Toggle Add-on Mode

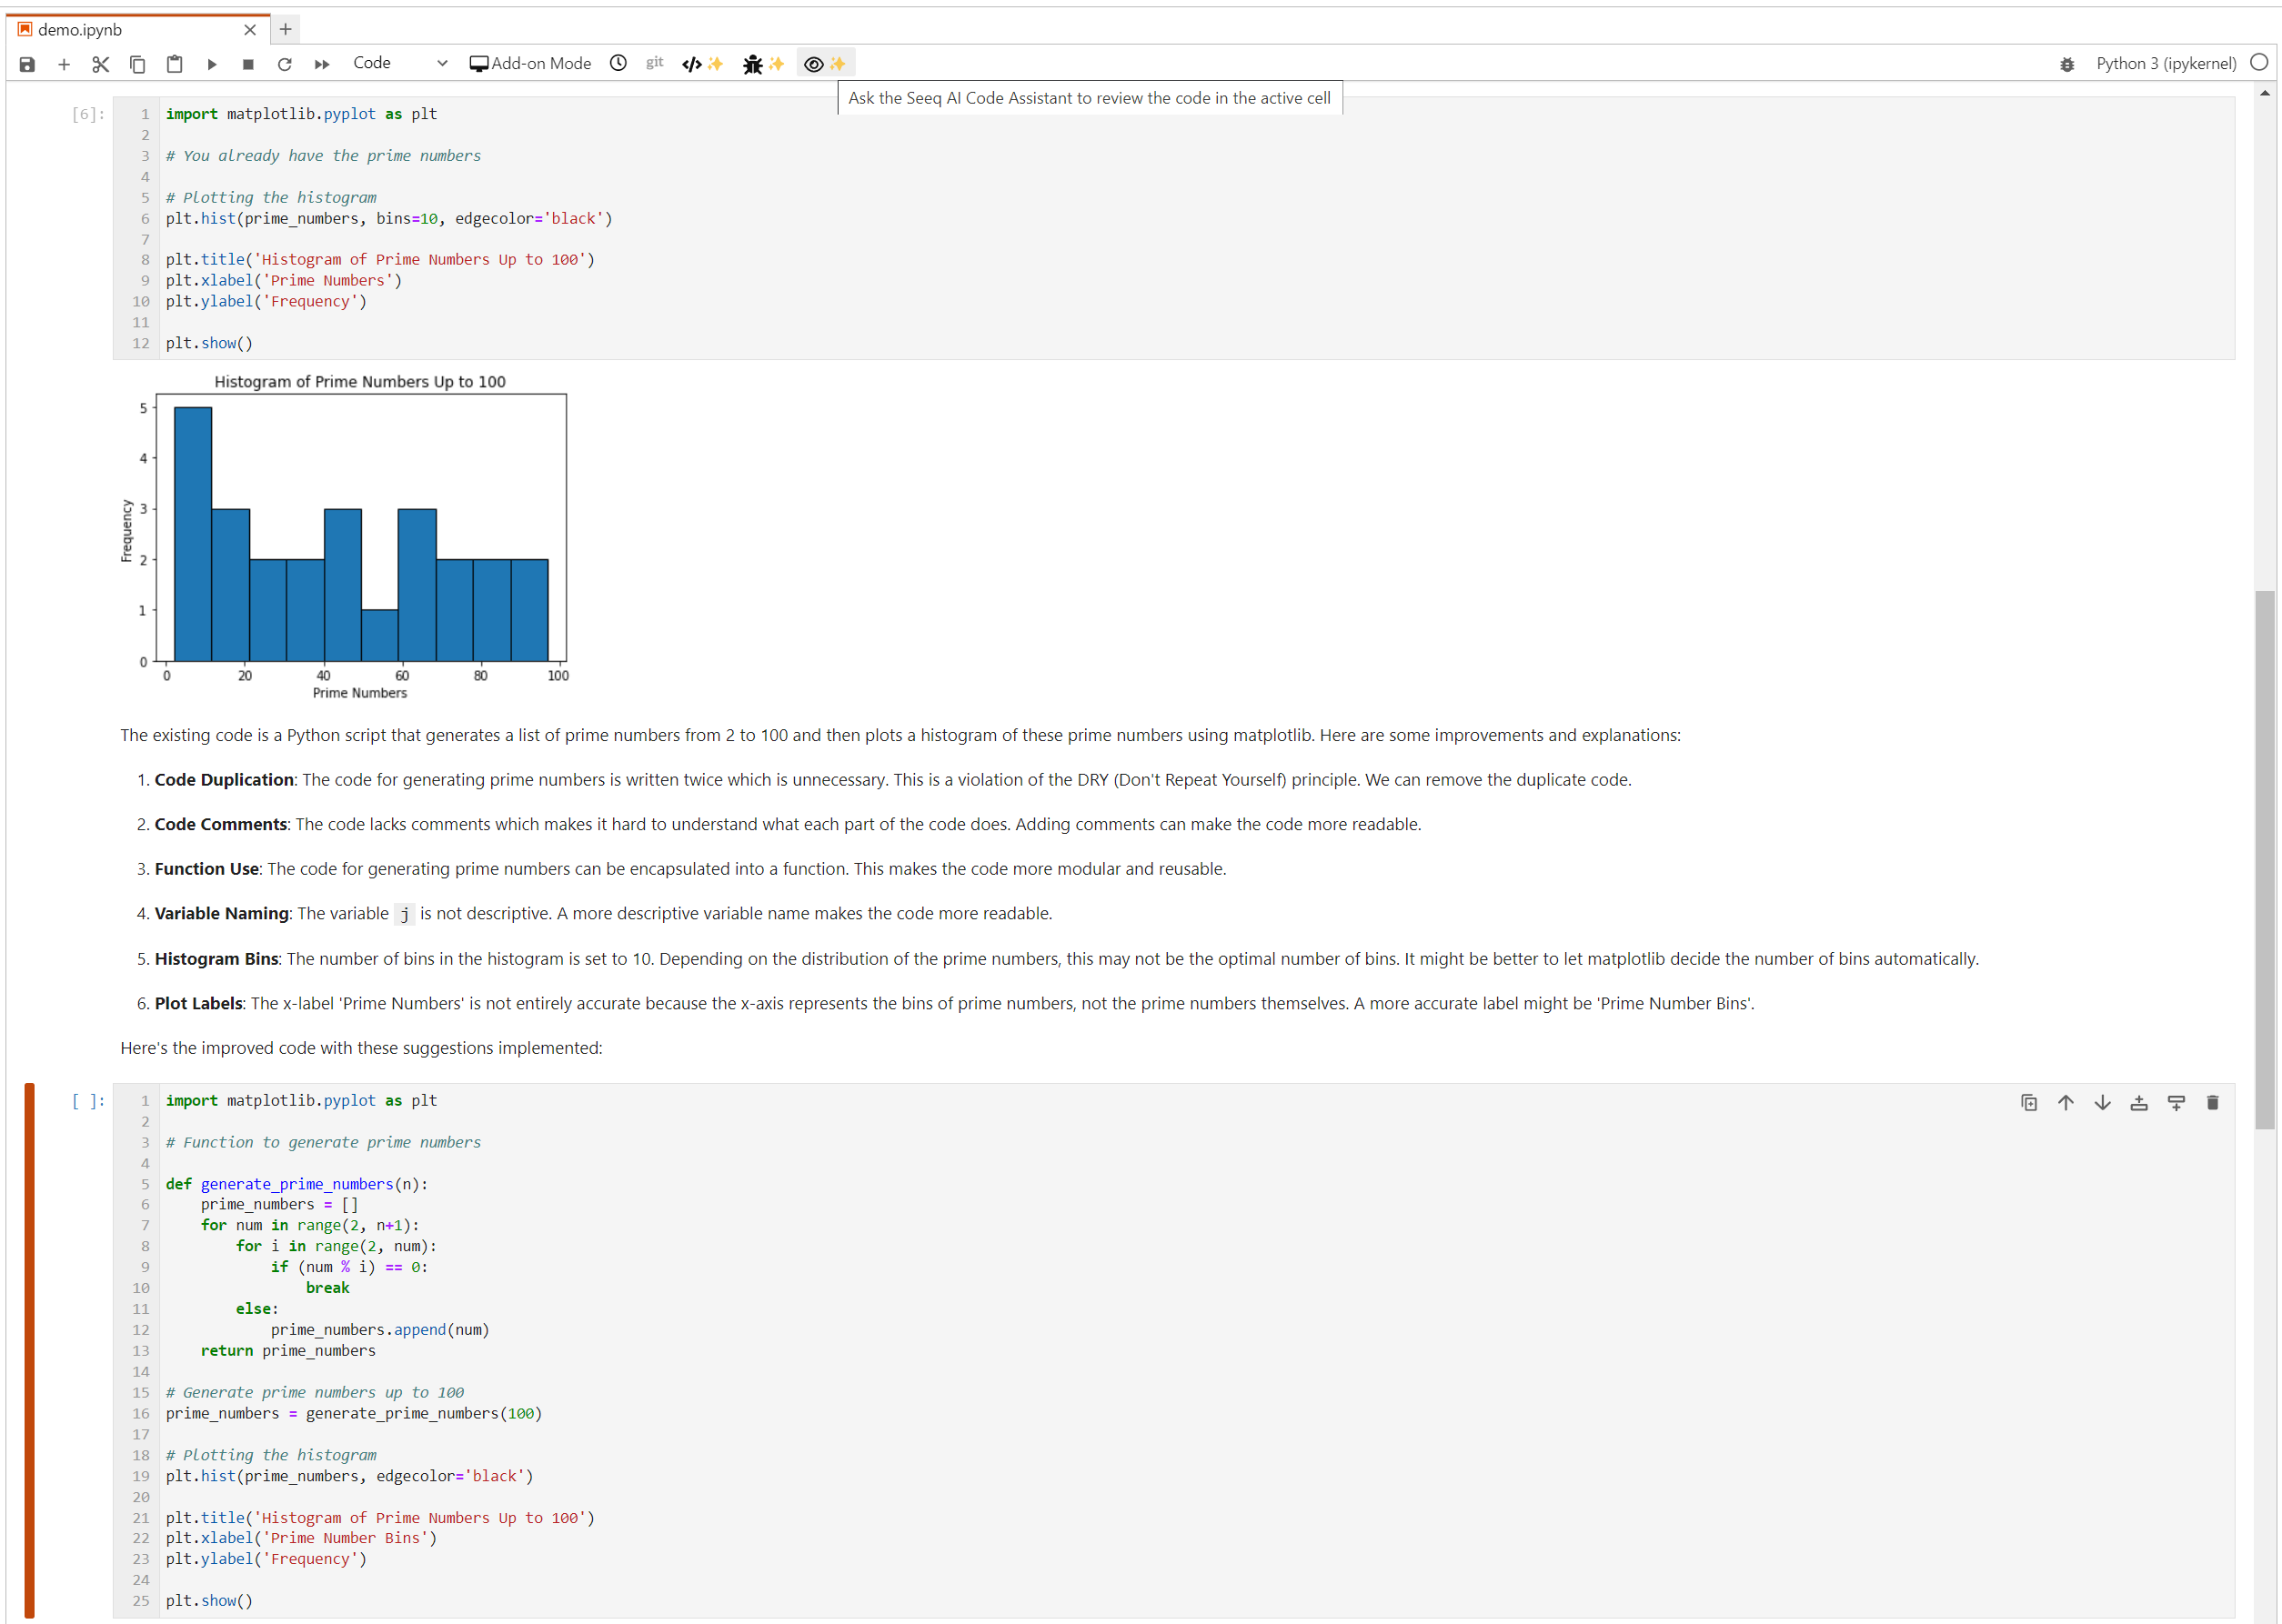click(x=530, y=64)
